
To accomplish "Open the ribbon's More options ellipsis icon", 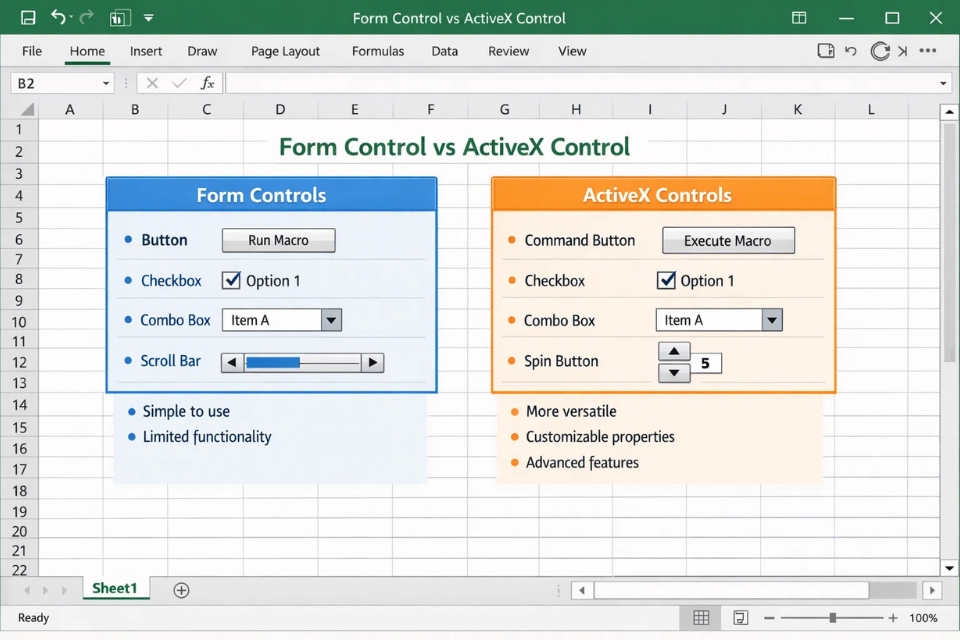I will pyautogui.click(x=927, y=51).
